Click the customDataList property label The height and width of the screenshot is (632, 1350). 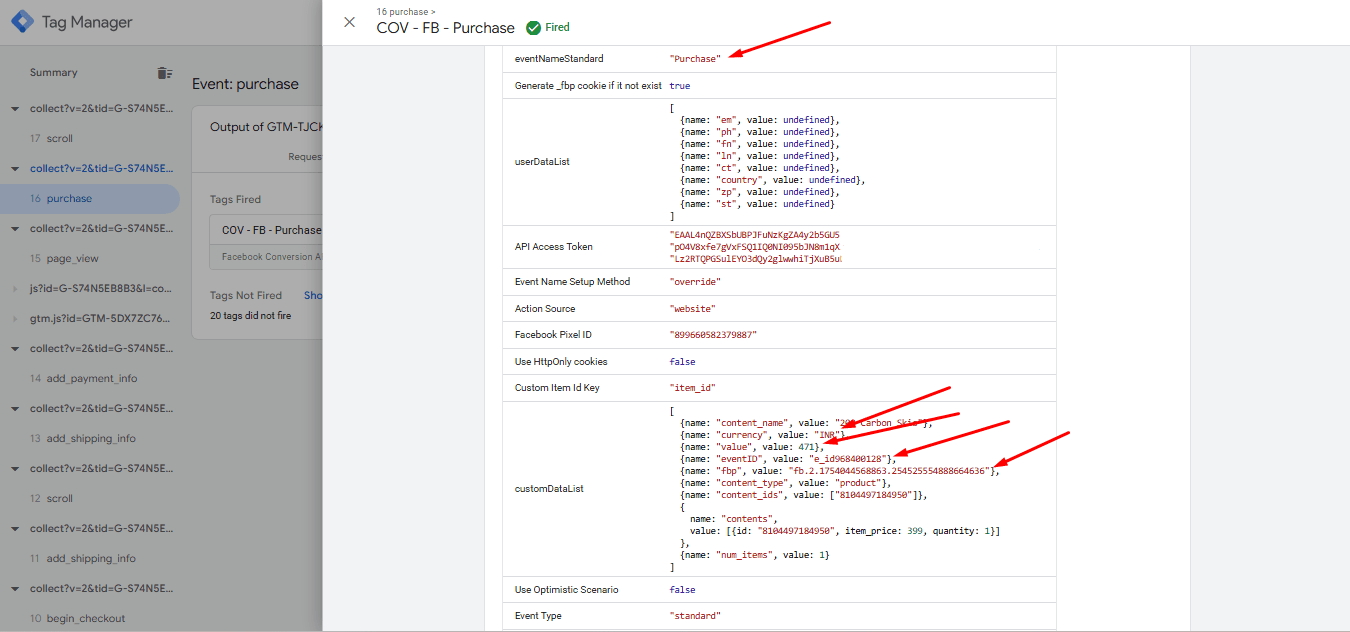[549, 489]
